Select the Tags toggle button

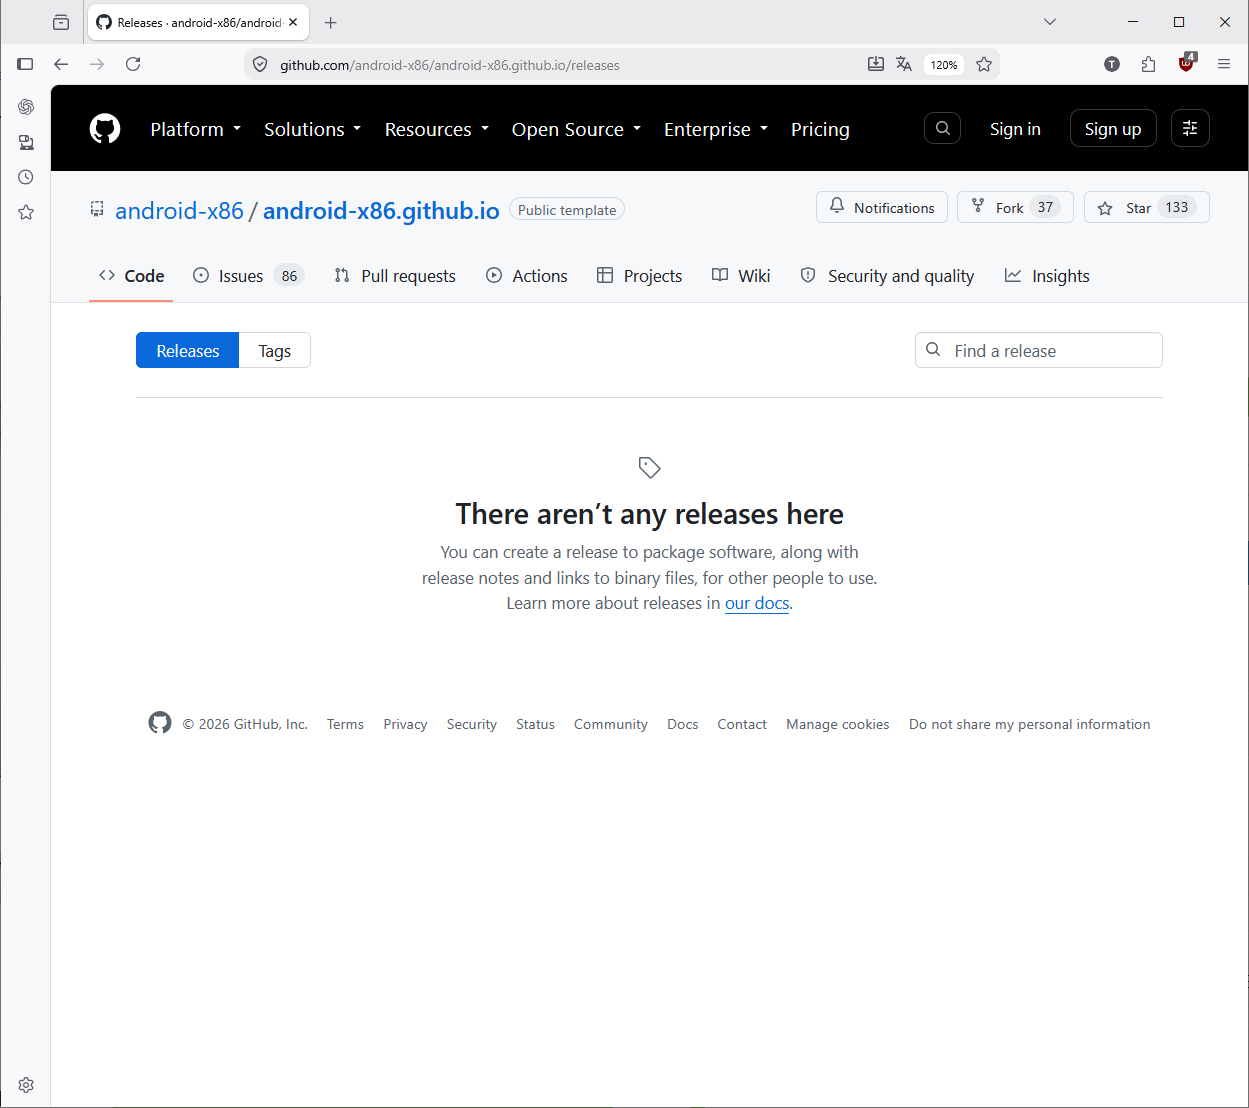[275, 350]
